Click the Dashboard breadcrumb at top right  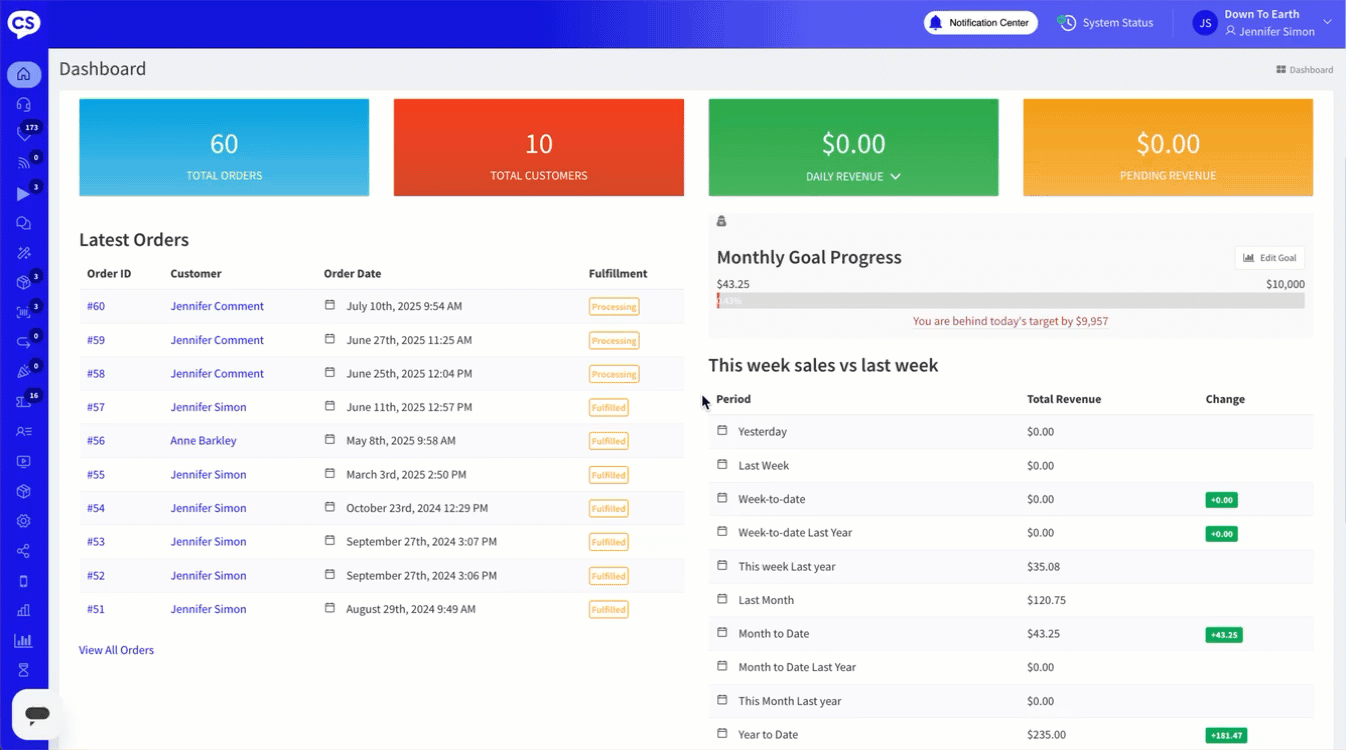(x=1310, y=70)
